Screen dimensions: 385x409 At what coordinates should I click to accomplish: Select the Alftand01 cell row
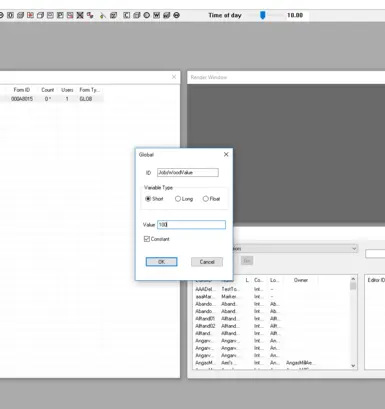pyautogui.click(x=272, y=318)
